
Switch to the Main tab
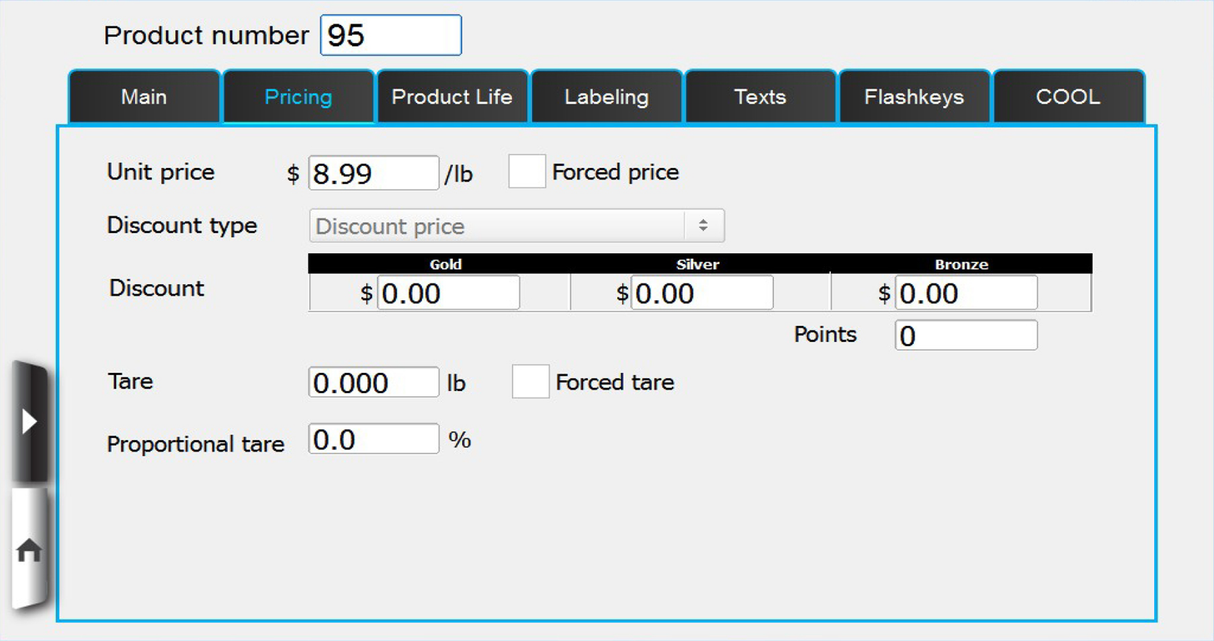click(144, 96)
